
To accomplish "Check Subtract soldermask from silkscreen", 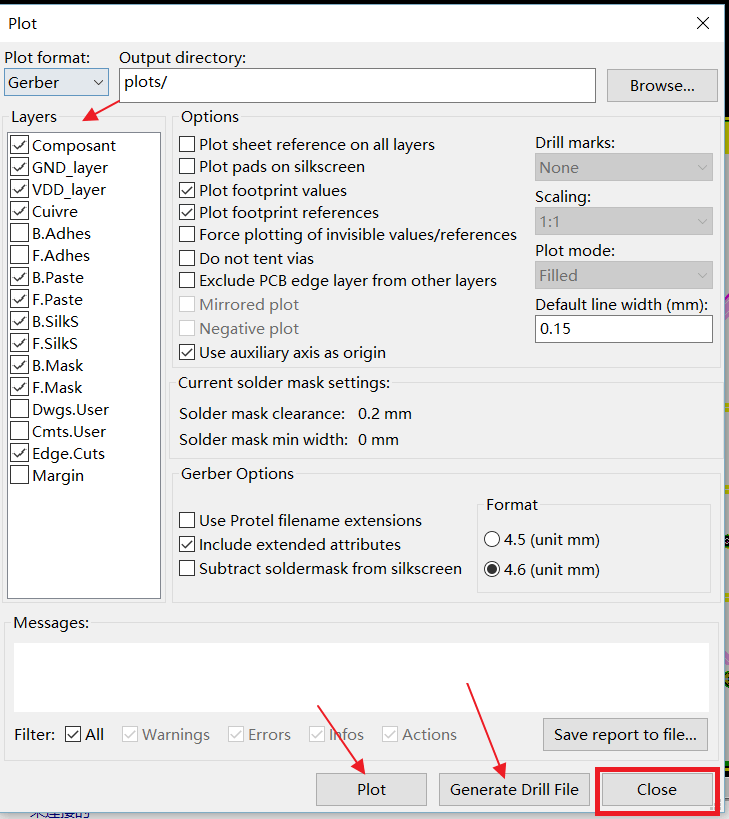I will (187, 569).
